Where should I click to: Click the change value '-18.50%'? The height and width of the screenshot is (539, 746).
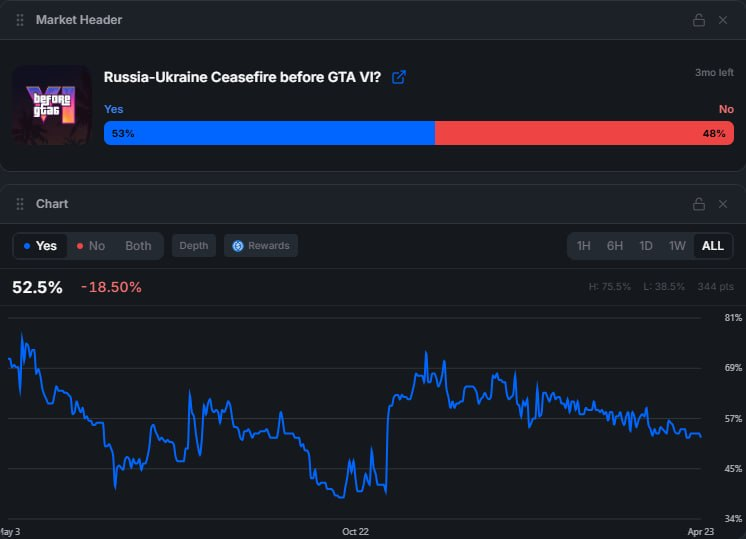(111, 287)
